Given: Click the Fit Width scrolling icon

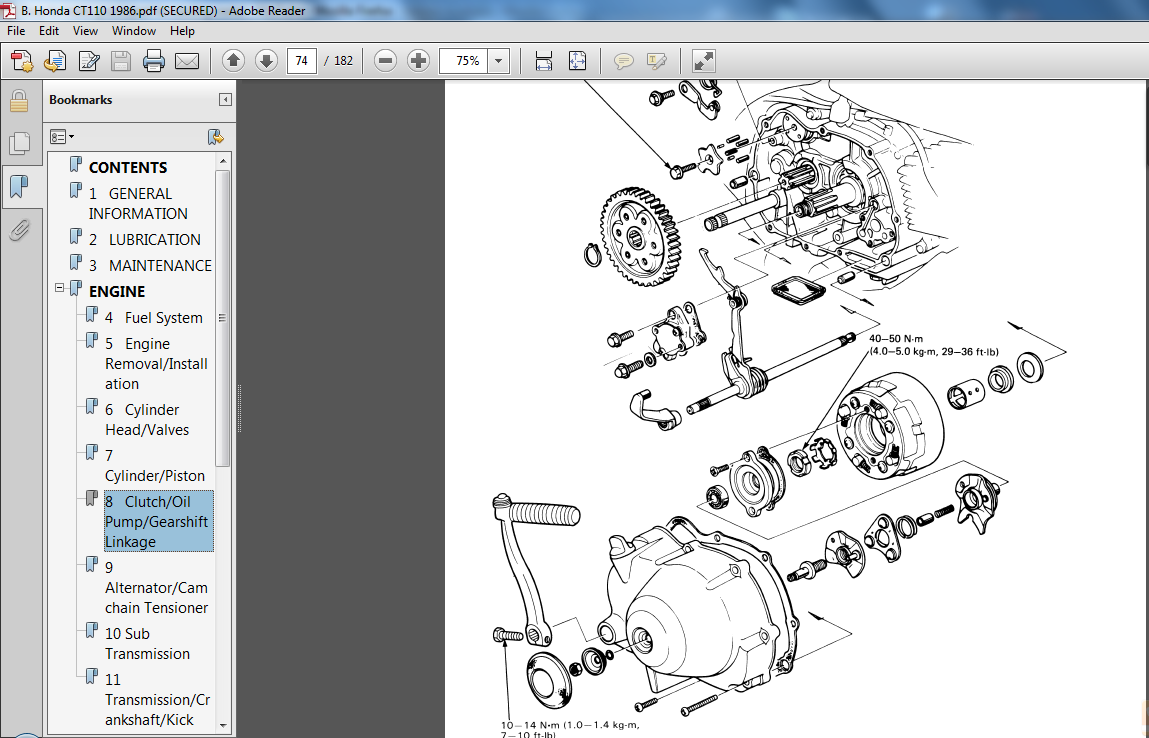Looking at the screenshot, I should point(544,61).
